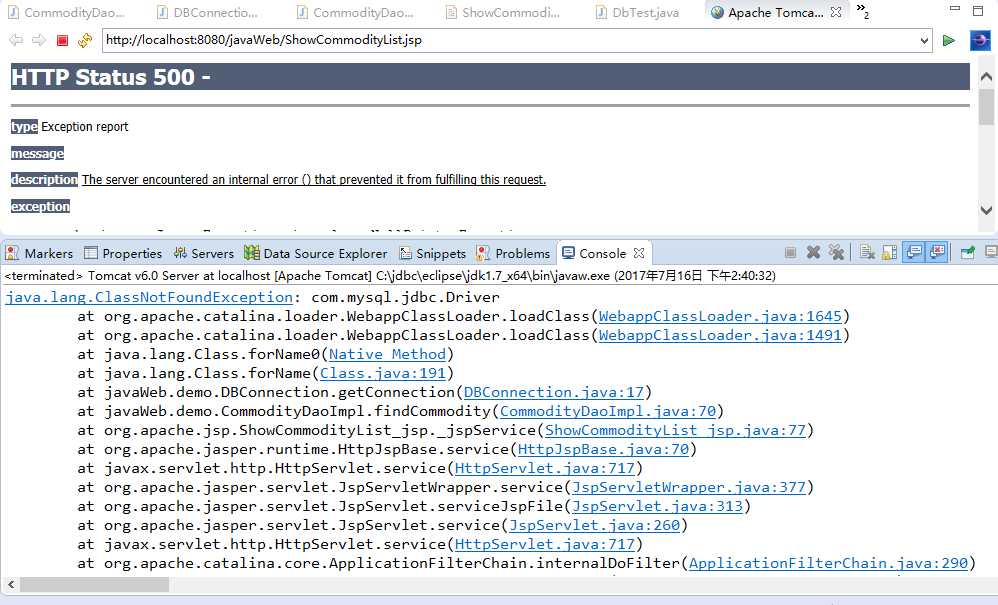Click browser page scroll down arrow
998x605 pixels.
point(987,211)
